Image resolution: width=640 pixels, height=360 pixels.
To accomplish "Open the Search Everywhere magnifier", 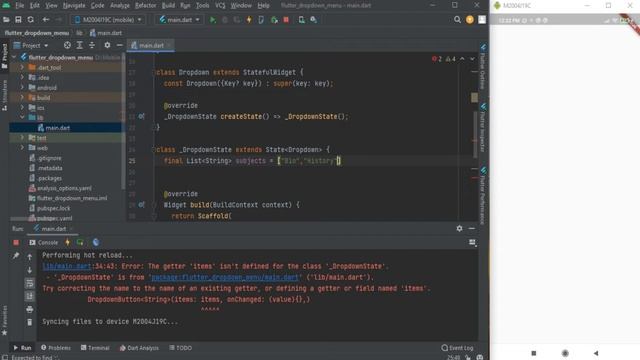I will (x=457, y=20).
